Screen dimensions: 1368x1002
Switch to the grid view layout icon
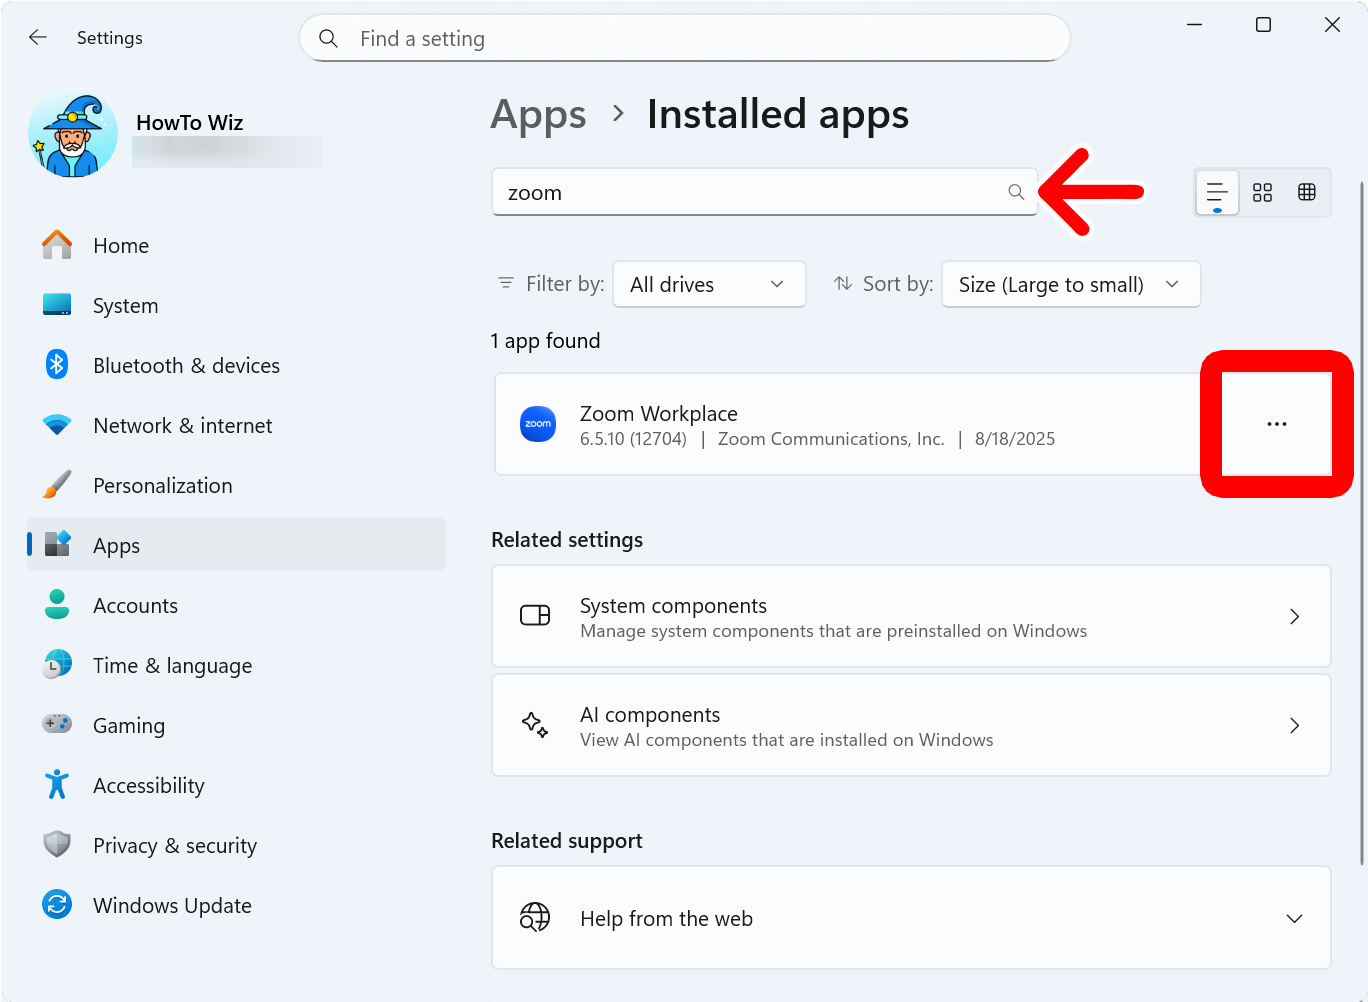point(1262,192)
